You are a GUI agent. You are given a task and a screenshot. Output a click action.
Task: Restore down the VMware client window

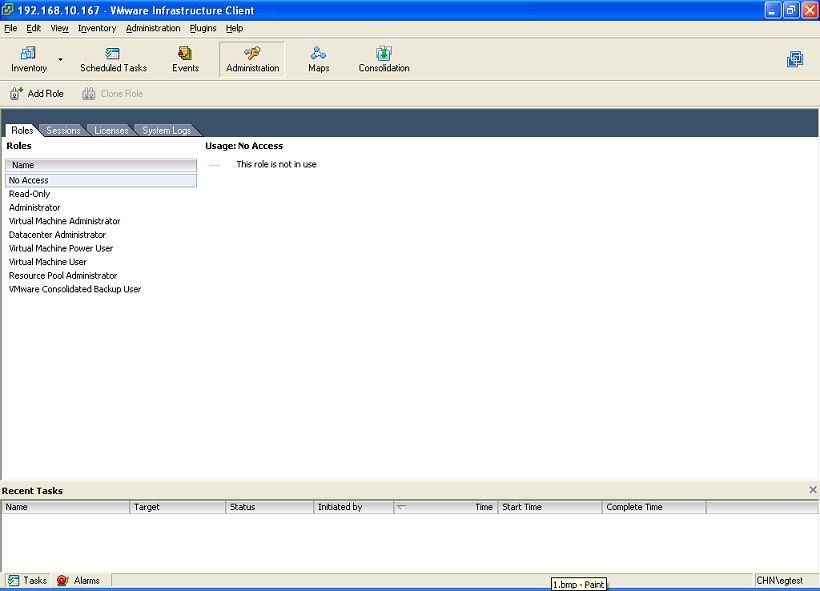[791, 10]
